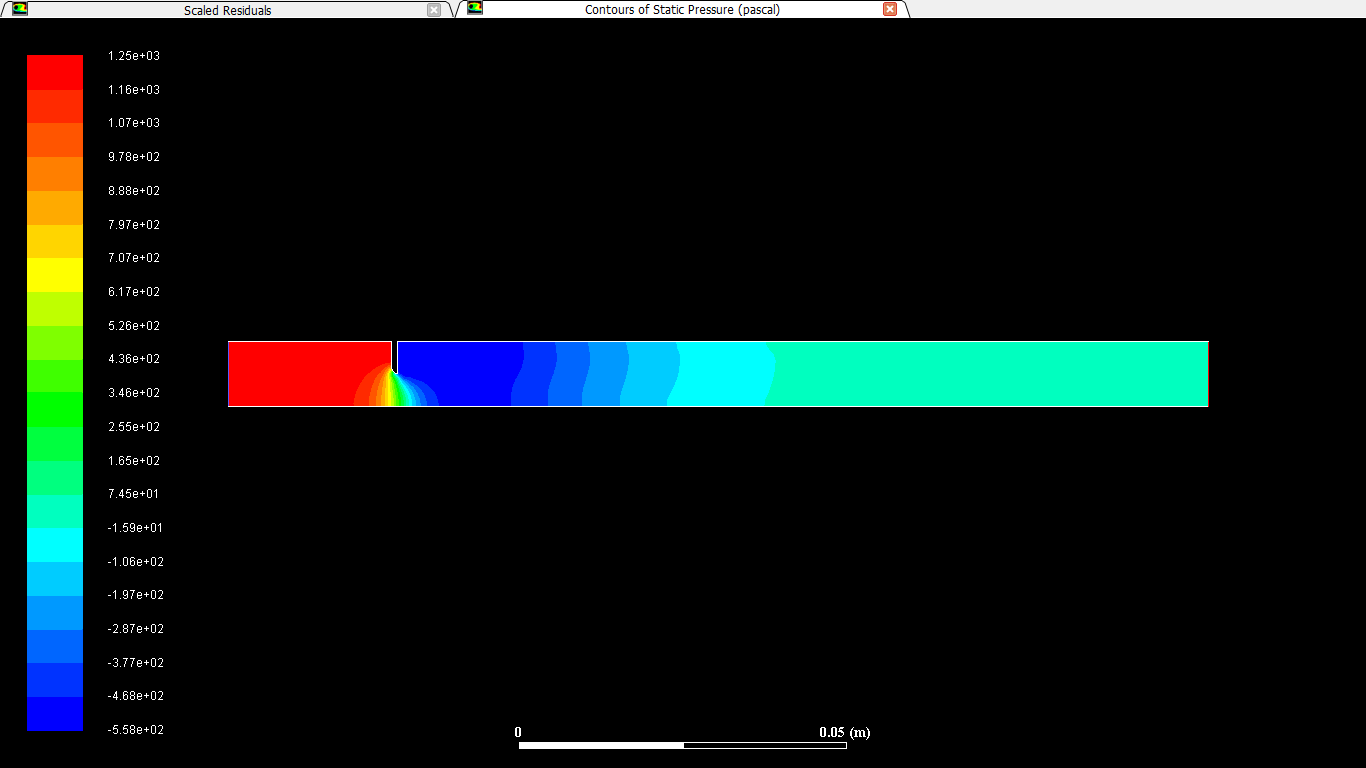The height and width of the screenshot is (768, 1366).
Task: Click the -1.97e+02 legend value
Action: click(x=136, y=595)
